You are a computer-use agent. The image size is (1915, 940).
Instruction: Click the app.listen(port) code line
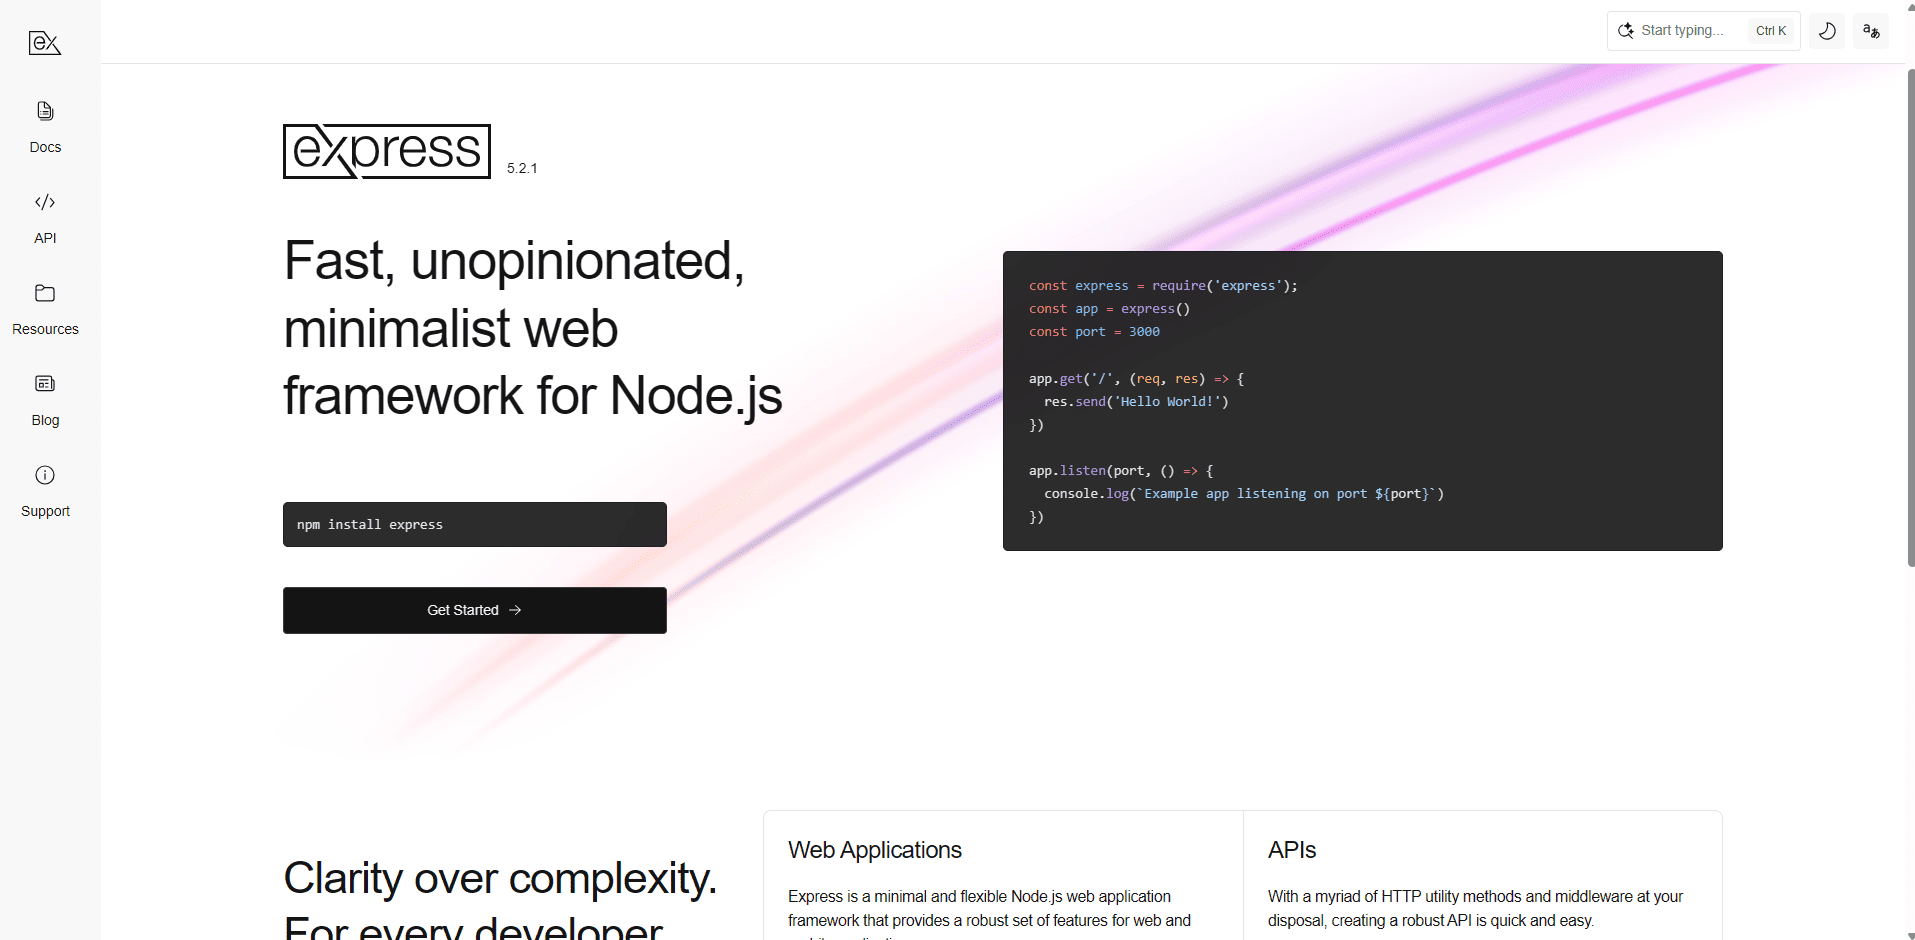pyautogui.click(x=1121, y=471)
